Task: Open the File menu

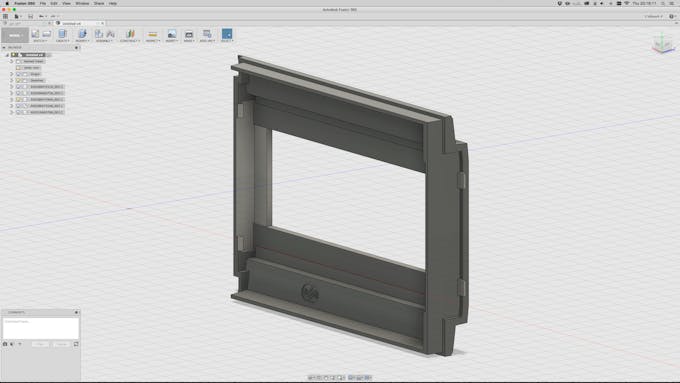Action: click(42, 3)
